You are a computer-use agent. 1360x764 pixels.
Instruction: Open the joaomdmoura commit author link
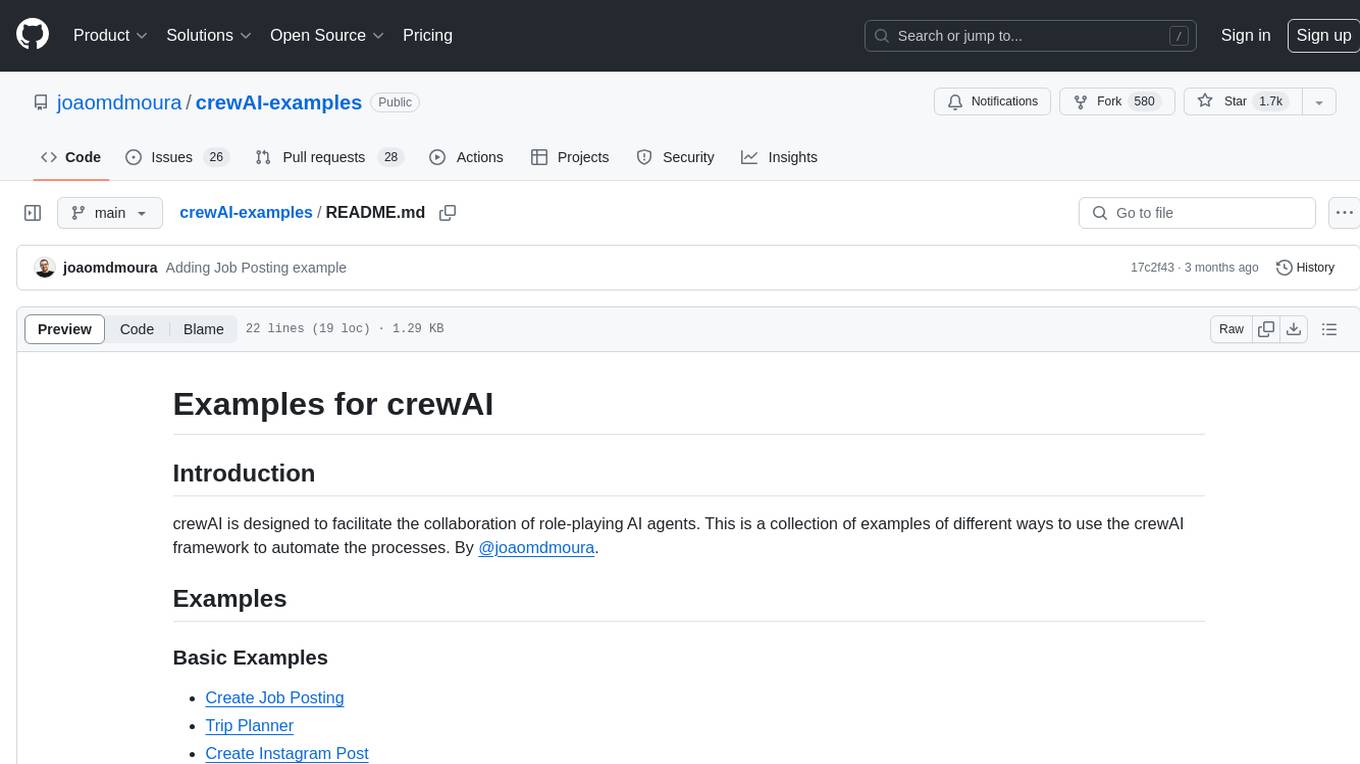coord(110,268)
